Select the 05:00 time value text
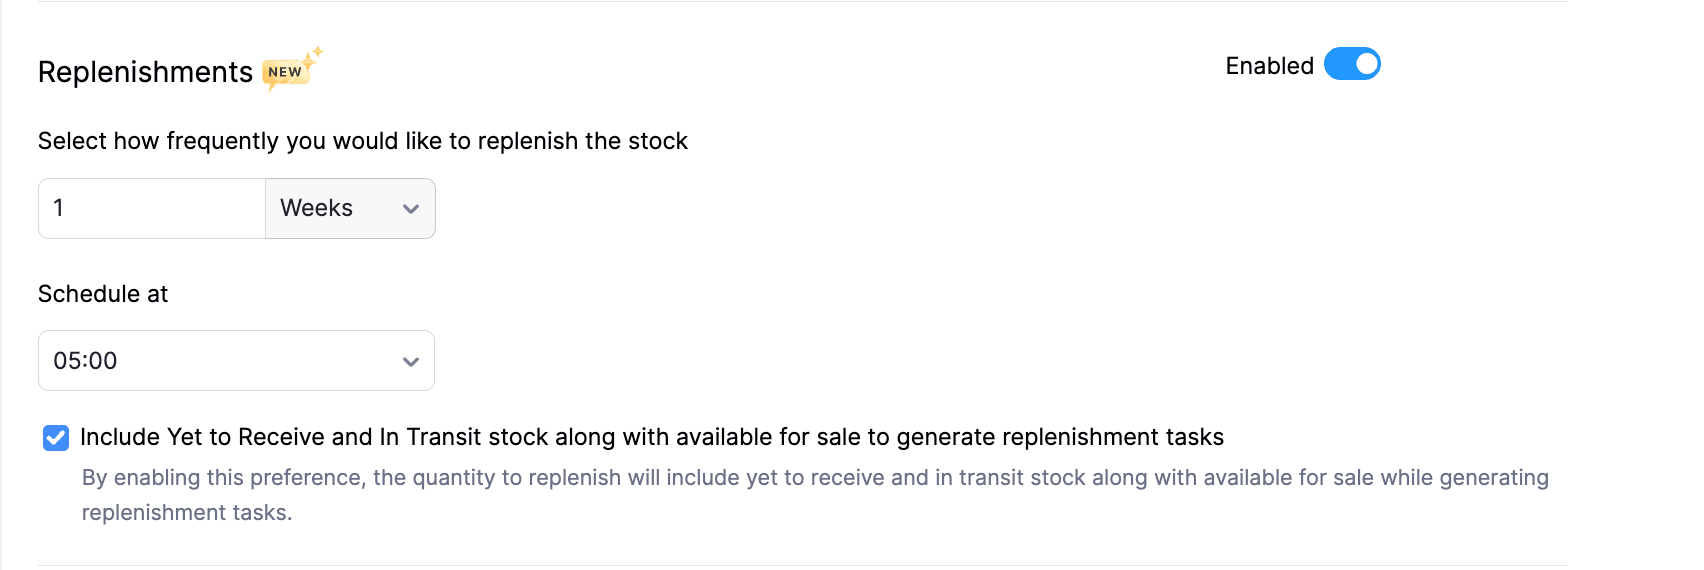Image resolution: width=1704 pixels, height=570 pixels. [86, 361]
